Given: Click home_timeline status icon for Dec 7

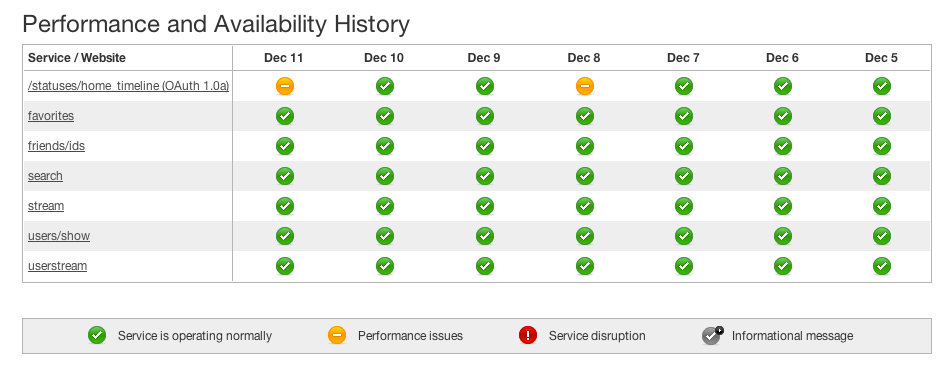Looking at the screenshot, I should coord(684,86).
